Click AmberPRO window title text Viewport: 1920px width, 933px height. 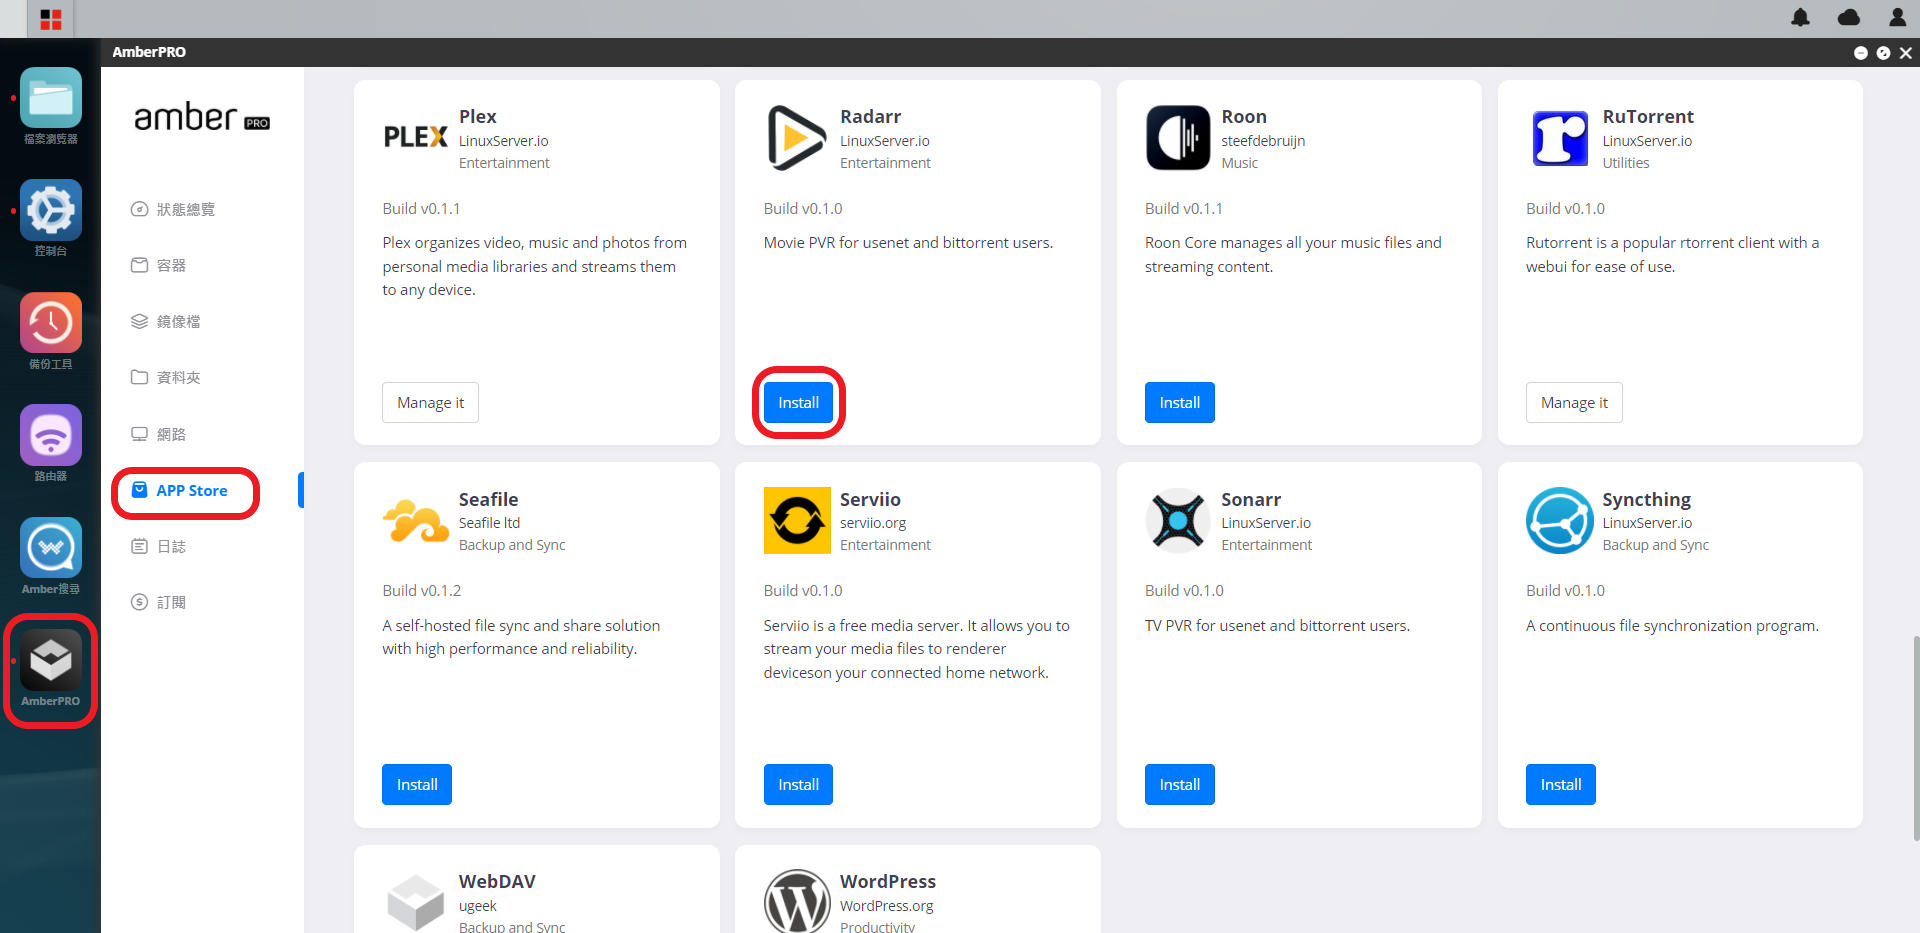pyautogui.click(x=149, y=52)
